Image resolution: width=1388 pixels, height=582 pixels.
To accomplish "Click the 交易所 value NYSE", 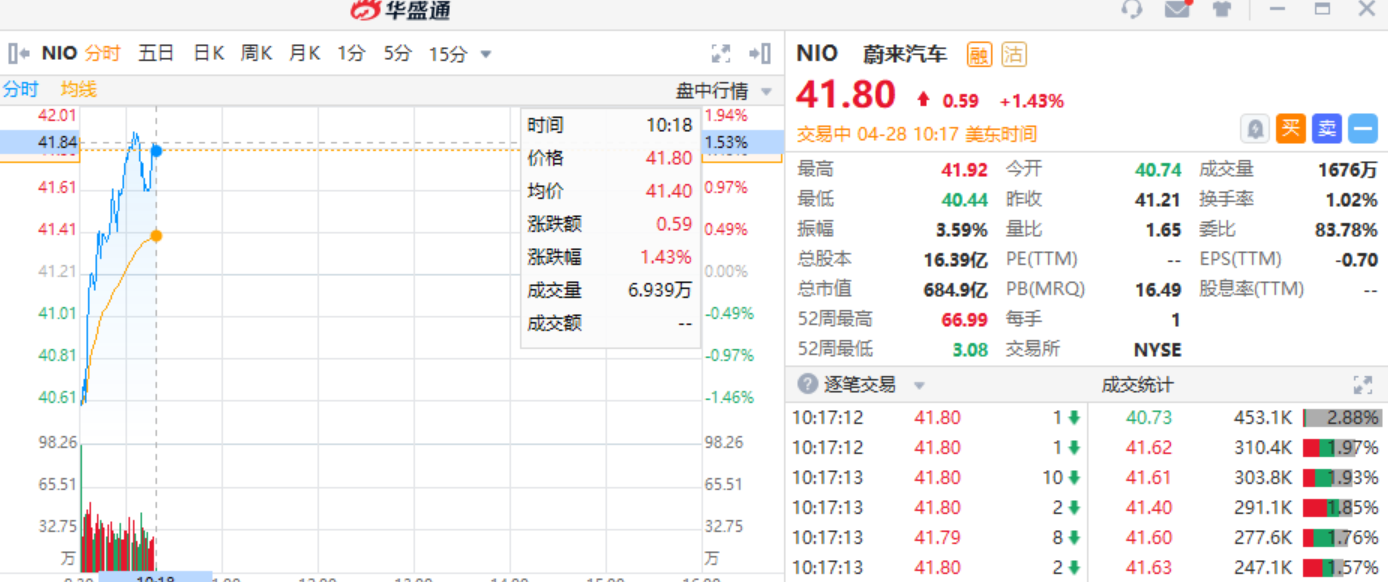I will coord(1157,350).
